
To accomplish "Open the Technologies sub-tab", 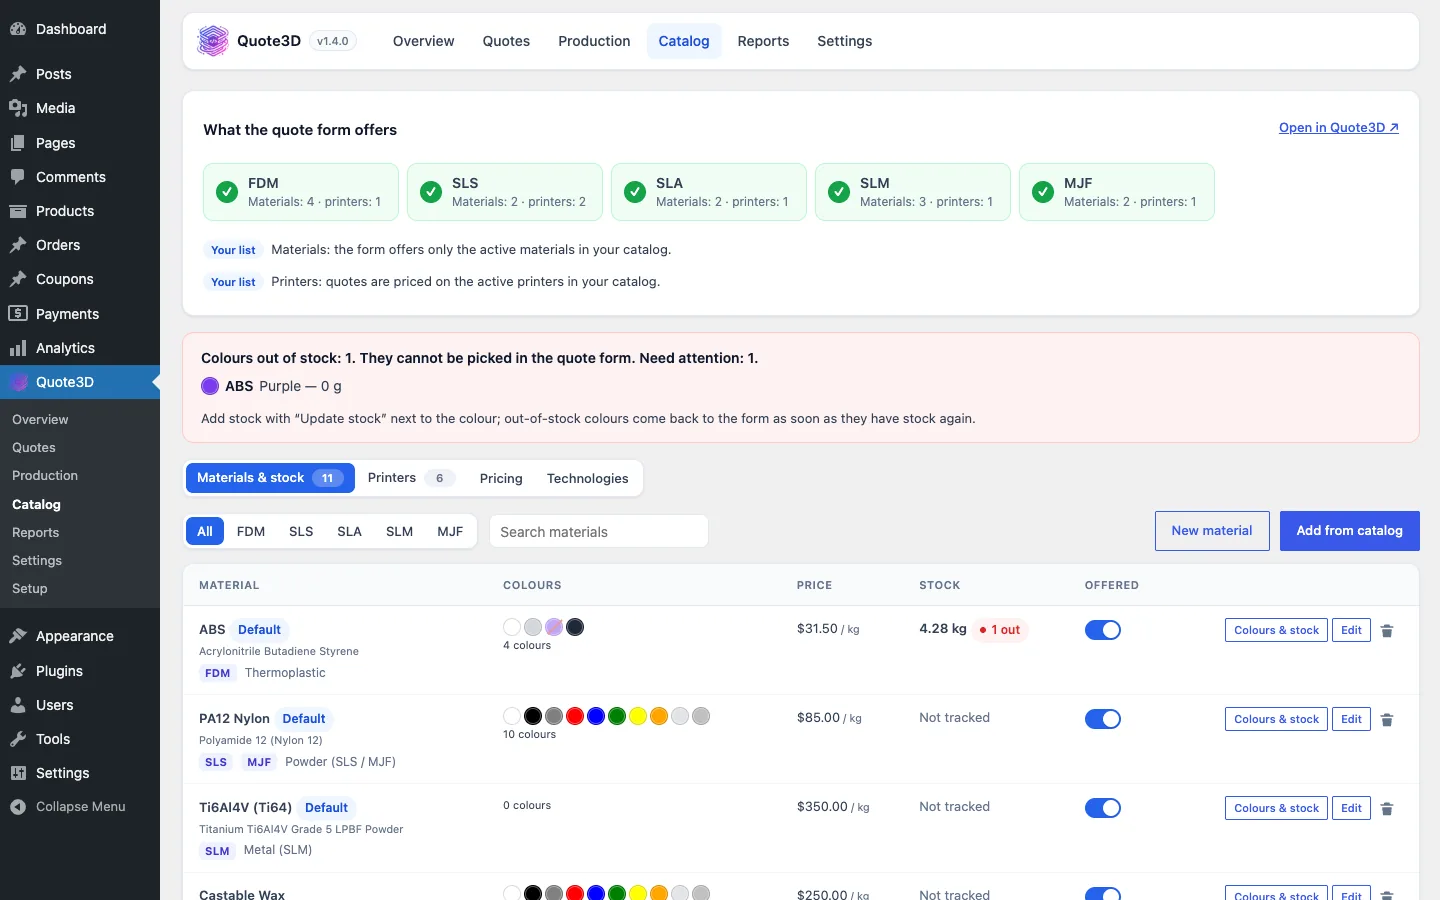I will [x=587, y=478].
